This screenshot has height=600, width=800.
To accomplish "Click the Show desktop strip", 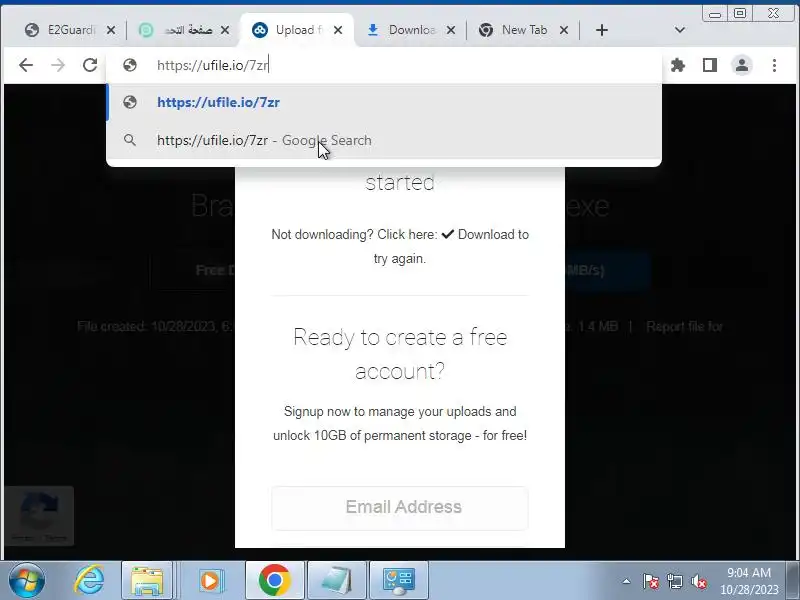I will (x=792, y=581).
